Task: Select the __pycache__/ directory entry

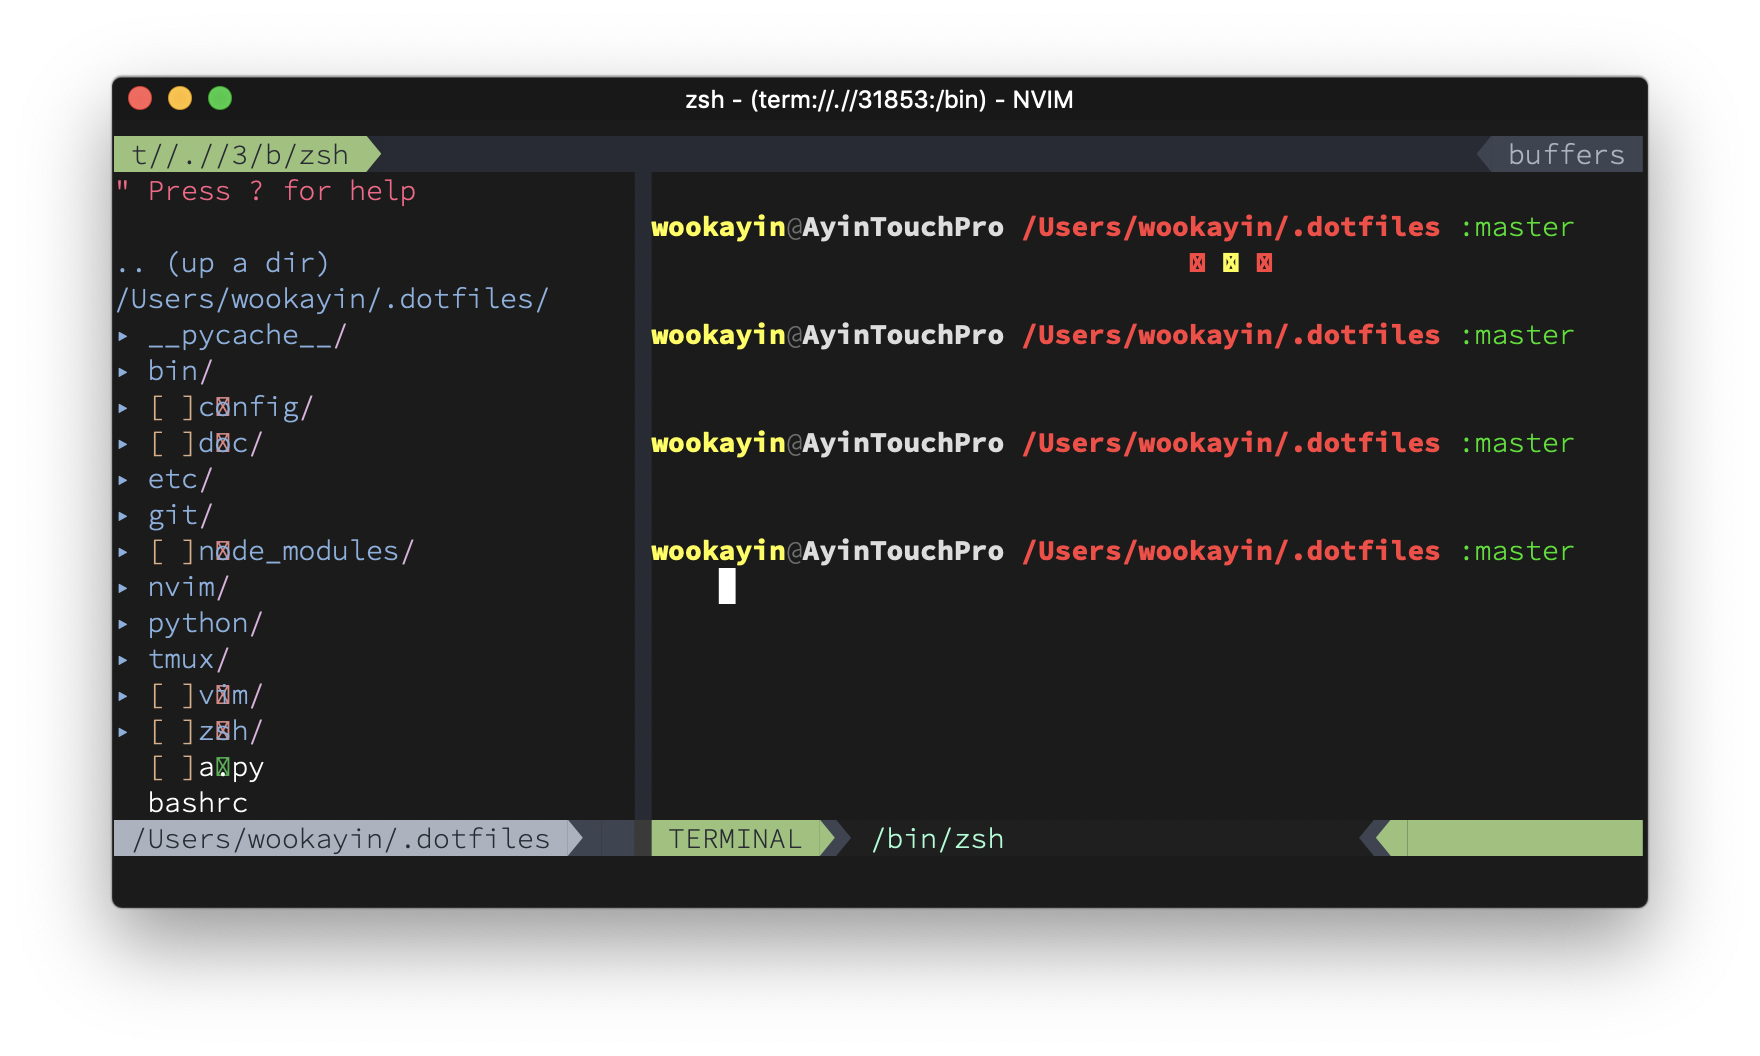Action: (247, 336)
